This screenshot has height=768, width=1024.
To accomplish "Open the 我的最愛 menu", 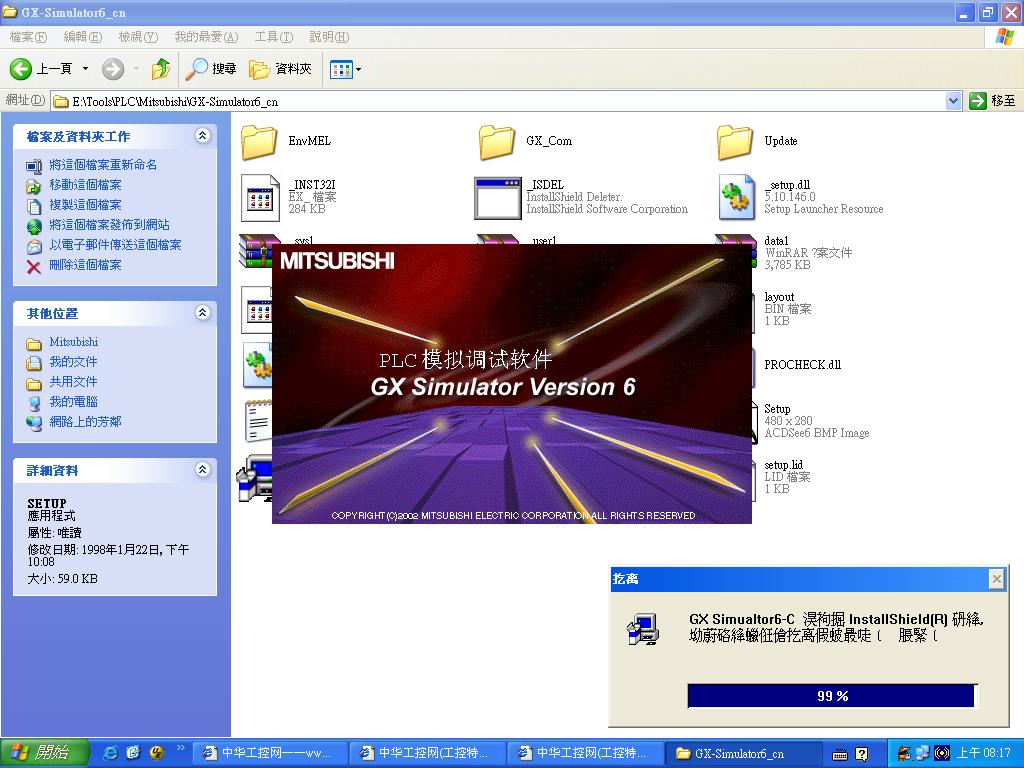I will 206,37.
